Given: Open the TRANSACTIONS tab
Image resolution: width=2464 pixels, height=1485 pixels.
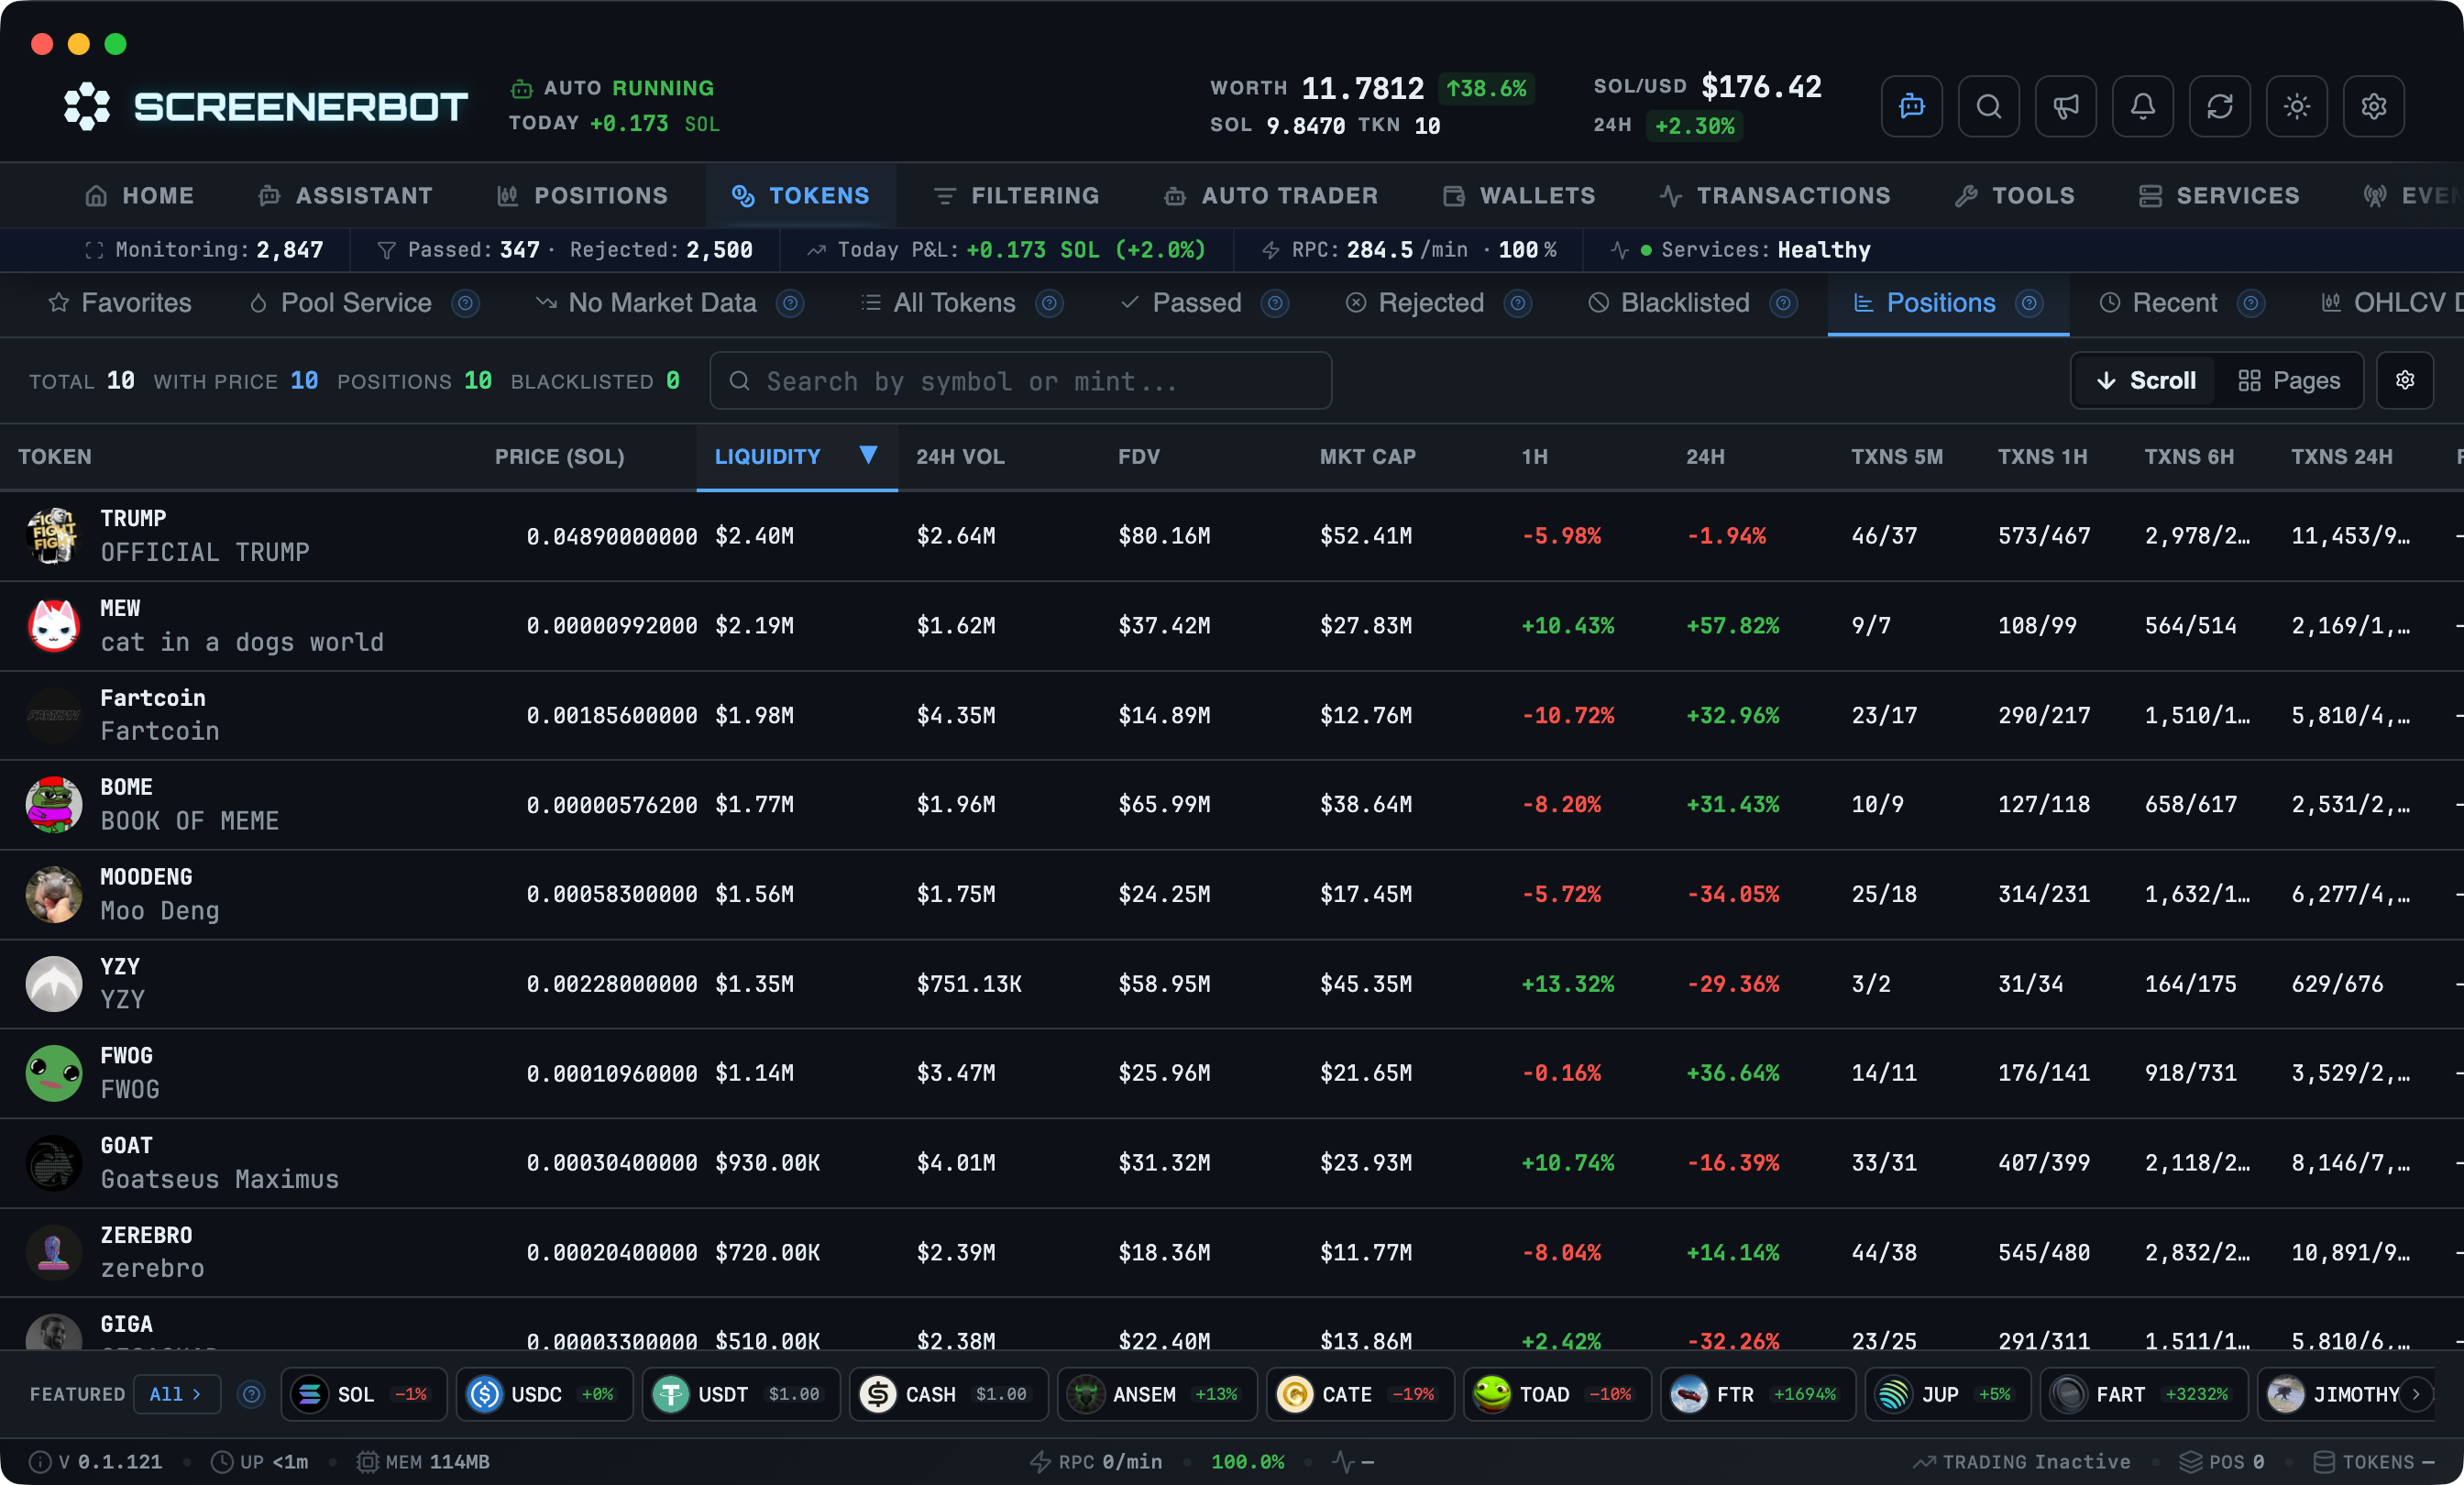Looking at the screenshot, I should click(1774, 196).
